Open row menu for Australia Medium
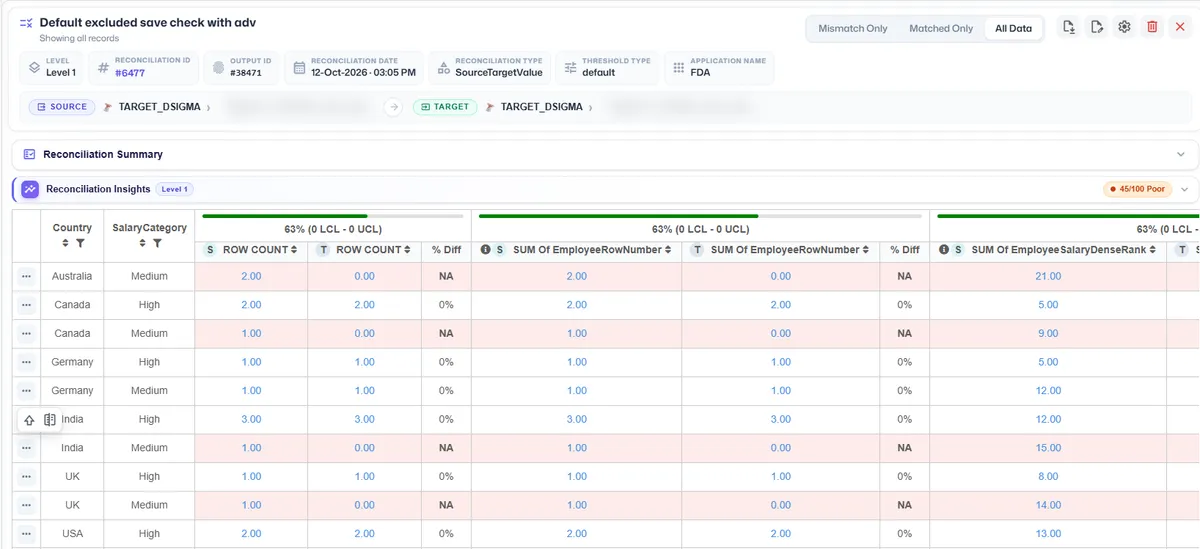 click(26, 277)
